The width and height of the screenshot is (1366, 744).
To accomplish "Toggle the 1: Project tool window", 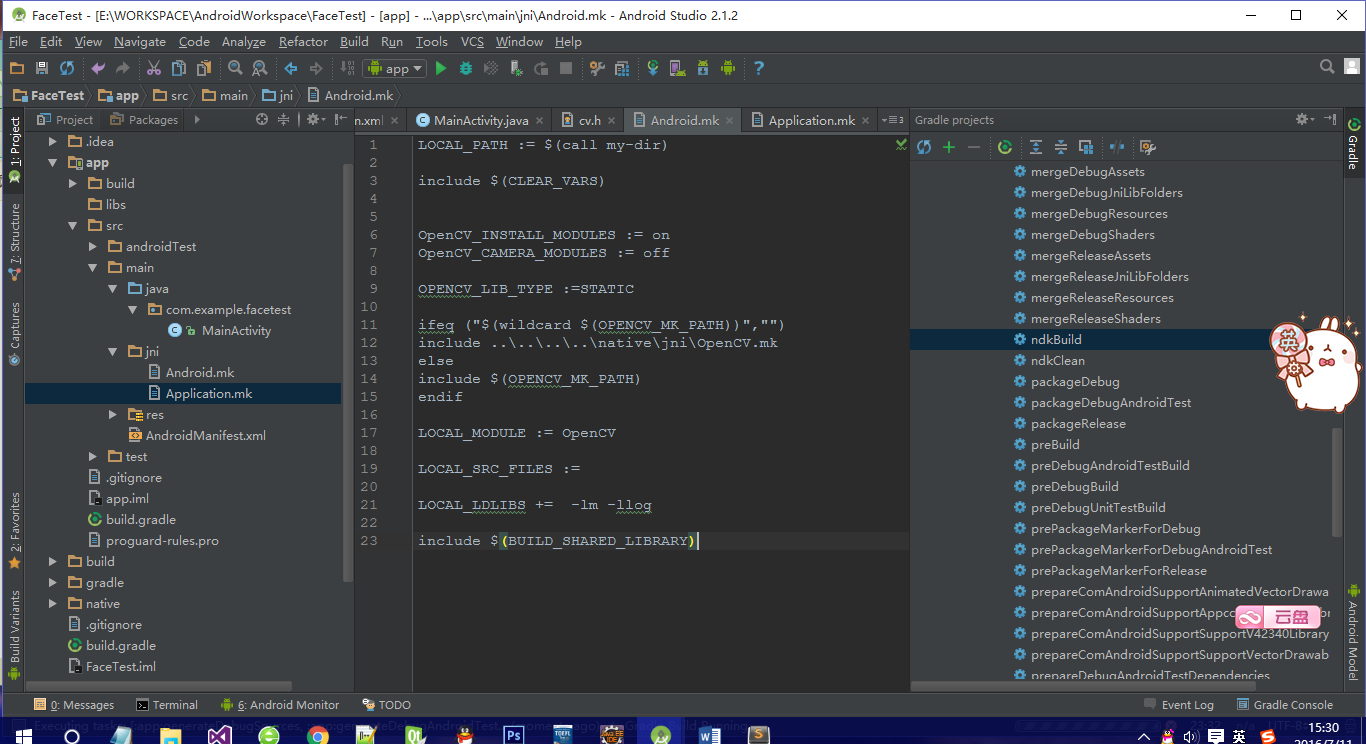I will coord(14,150).
